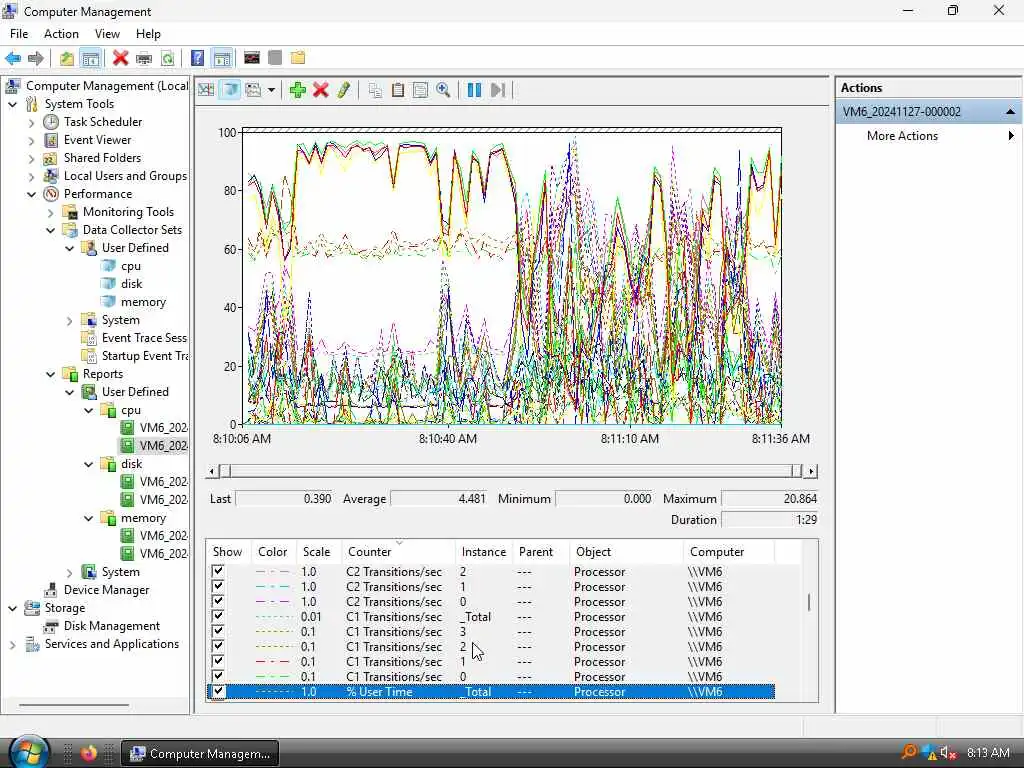
Task: Uncheck Show for C2 Transitions/sec instance 0
Action: 218,601
